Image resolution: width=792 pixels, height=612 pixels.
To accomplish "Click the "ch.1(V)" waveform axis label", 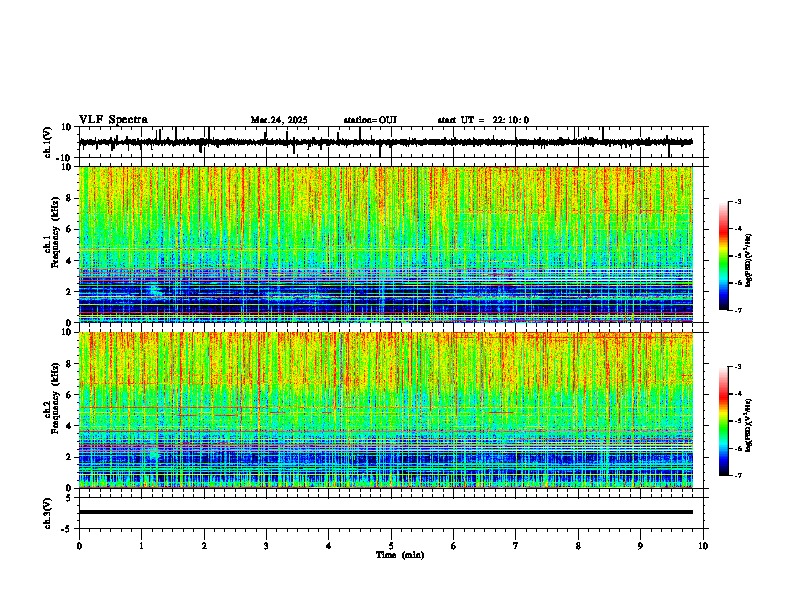I will point(48,142).
